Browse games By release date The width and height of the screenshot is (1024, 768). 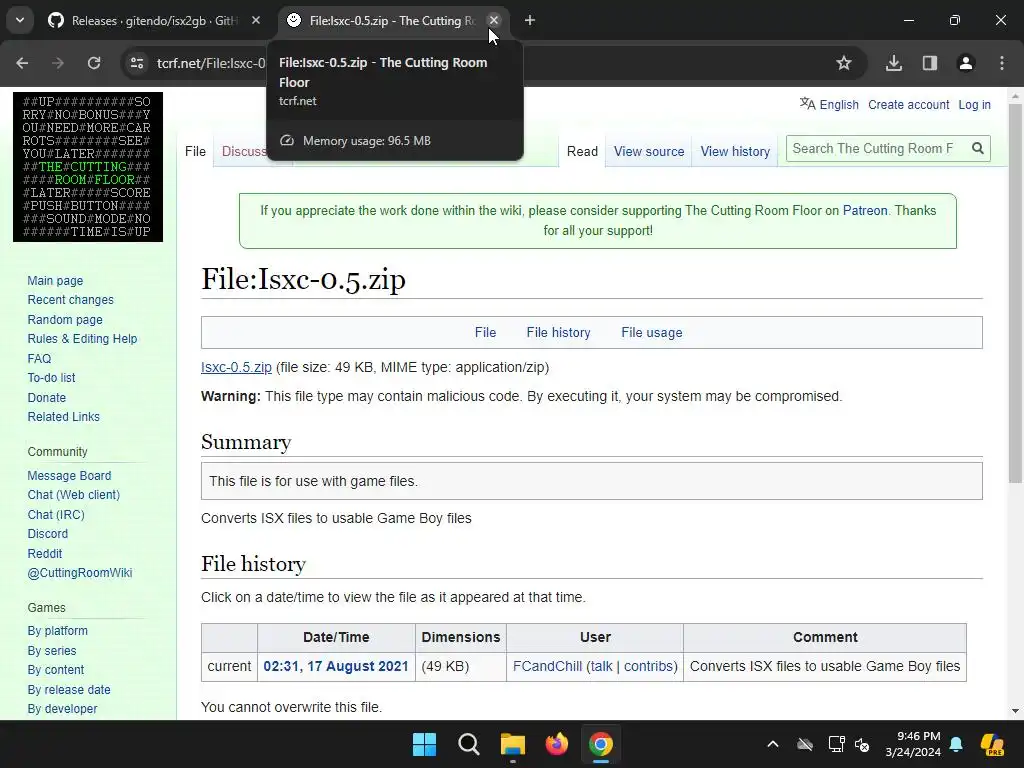(69, 690)
